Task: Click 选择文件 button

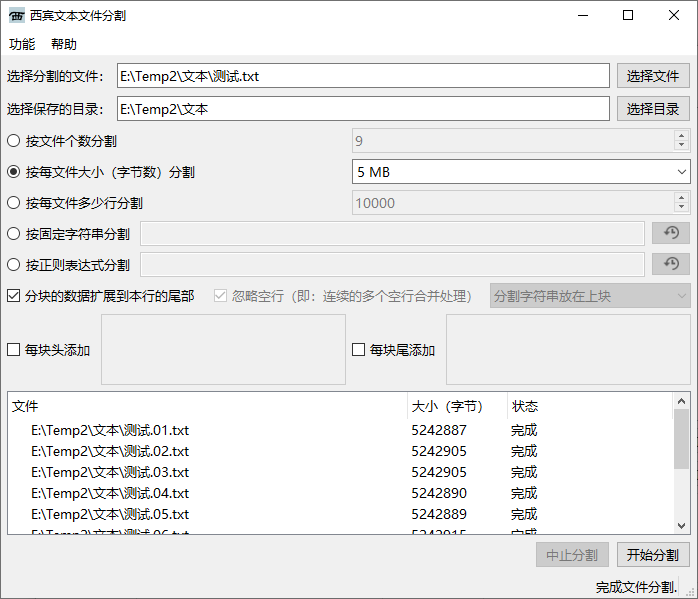Action: point(653,76)
